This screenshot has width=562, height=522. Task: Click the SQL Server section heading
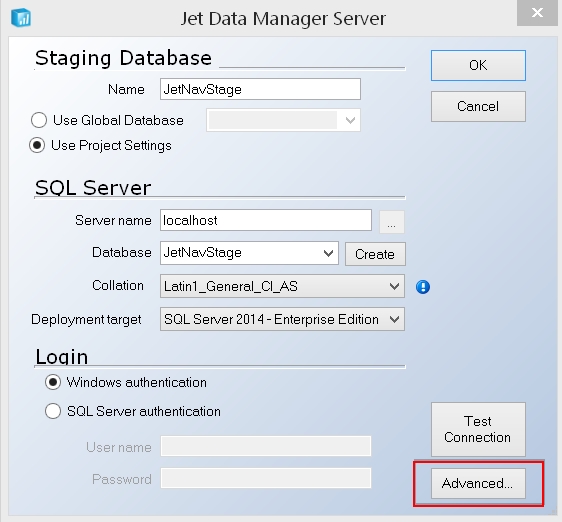tap(93, 188)
